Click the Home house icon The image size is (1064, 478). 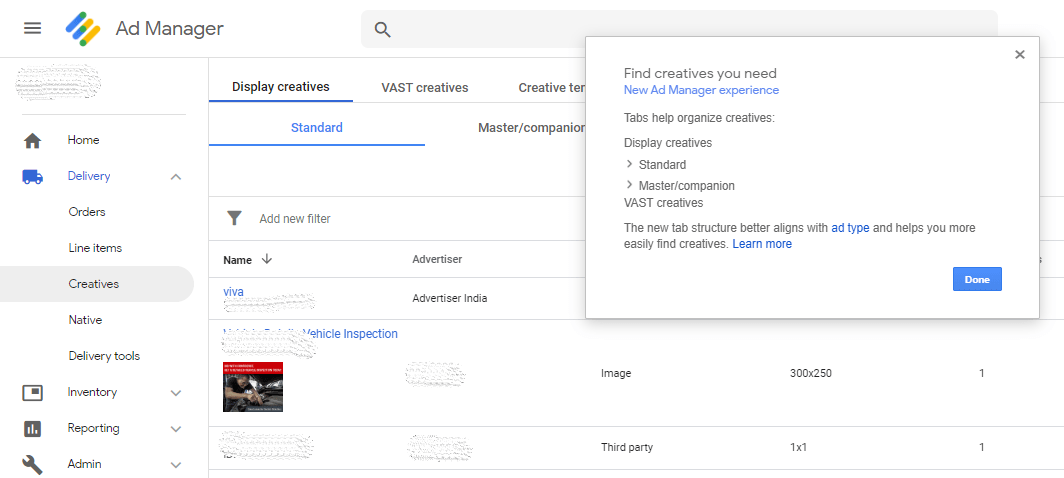[x=32, y=141]
